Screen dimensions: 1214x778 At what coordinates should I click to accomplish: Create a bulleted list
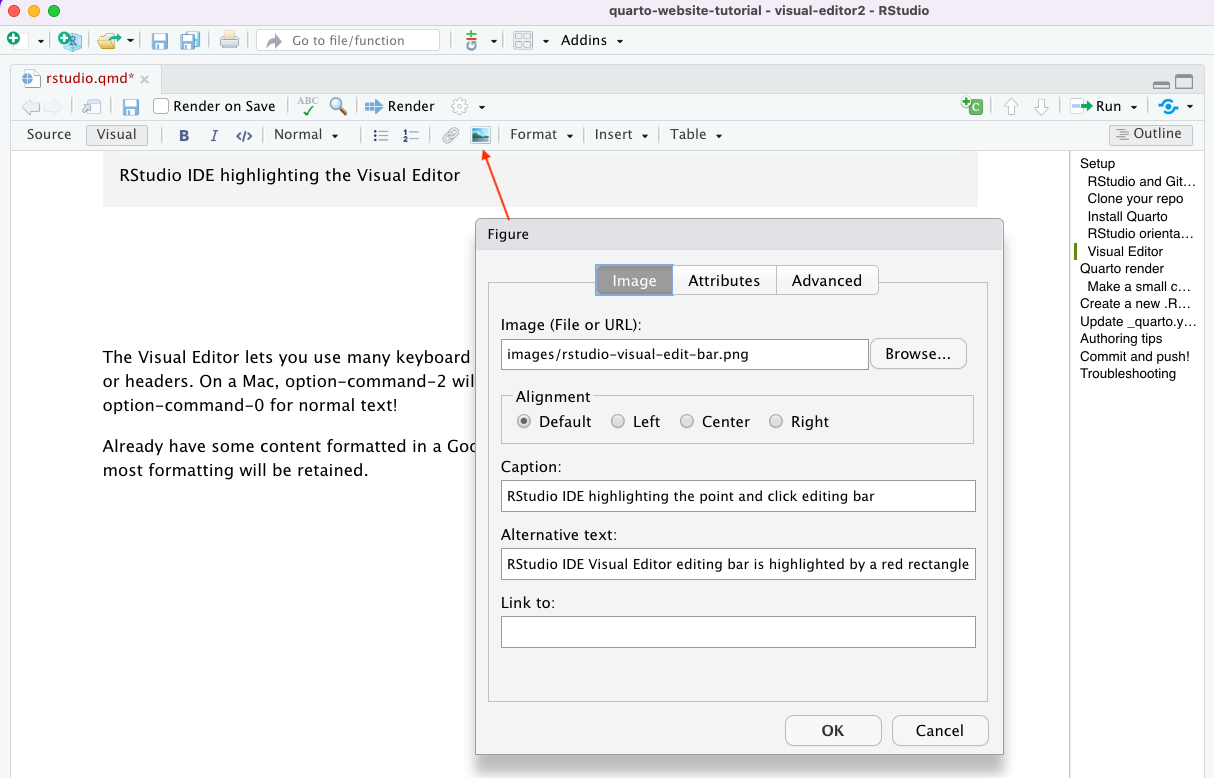pos(380,134)
